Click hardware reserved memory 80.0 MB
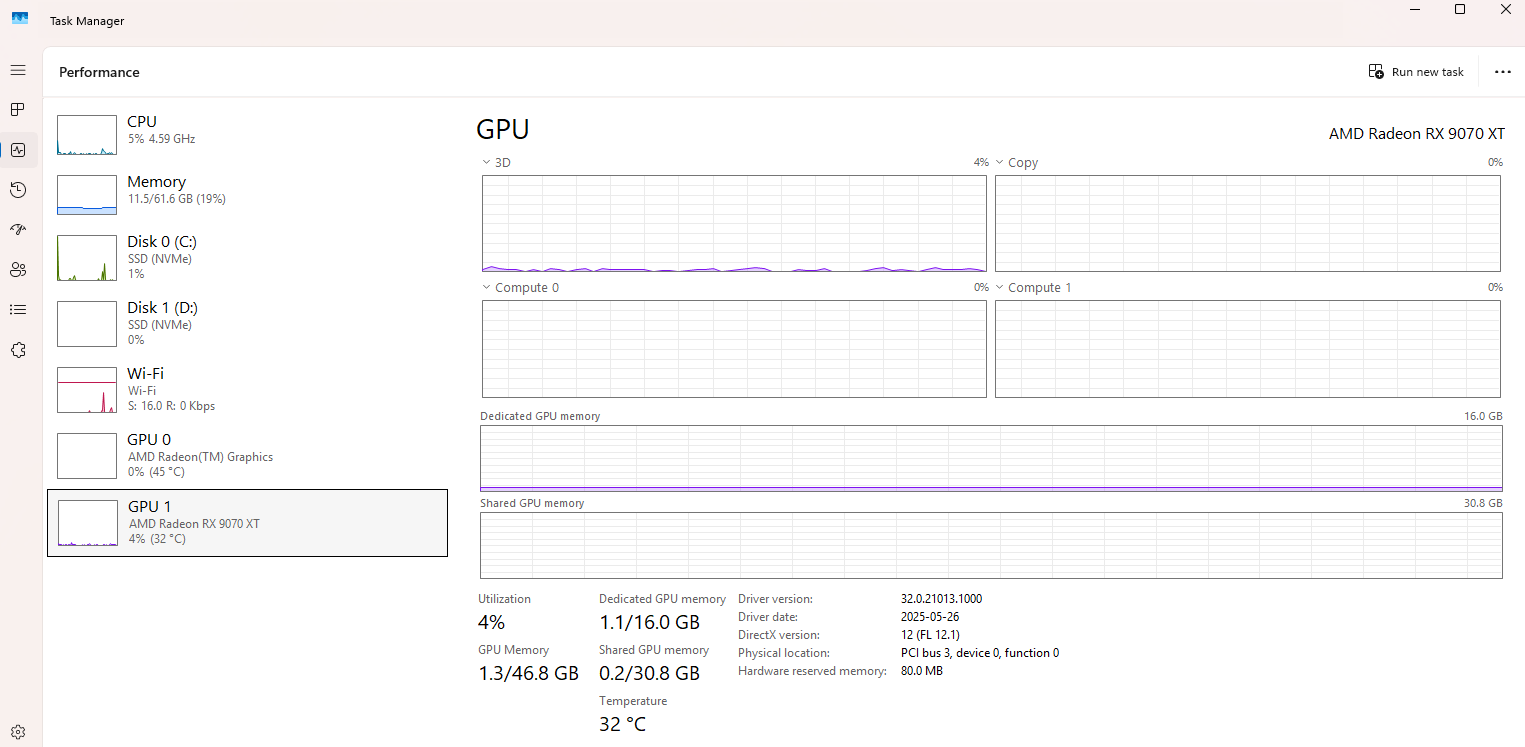Screen dimensions: 1525x747 [x=922, y=671]
